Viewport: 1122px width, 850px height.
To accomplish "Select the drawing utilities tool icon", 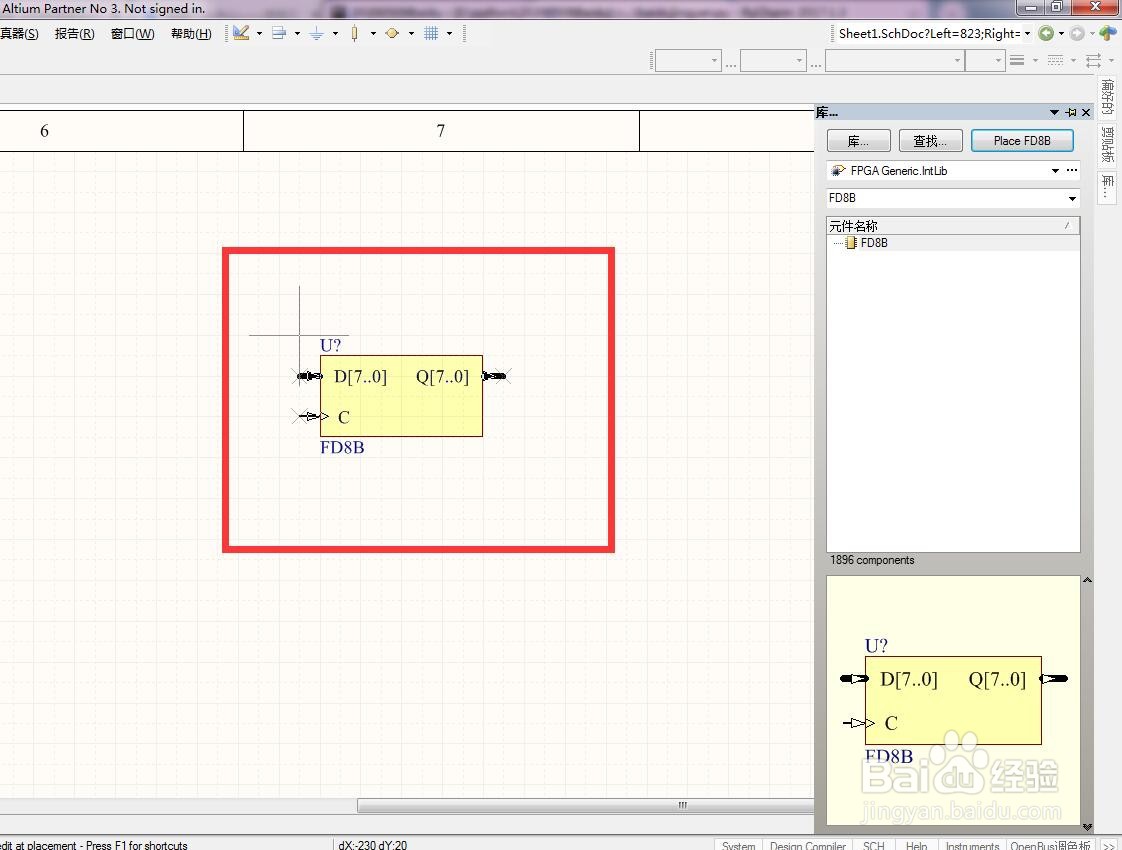I will click(241, 33).
